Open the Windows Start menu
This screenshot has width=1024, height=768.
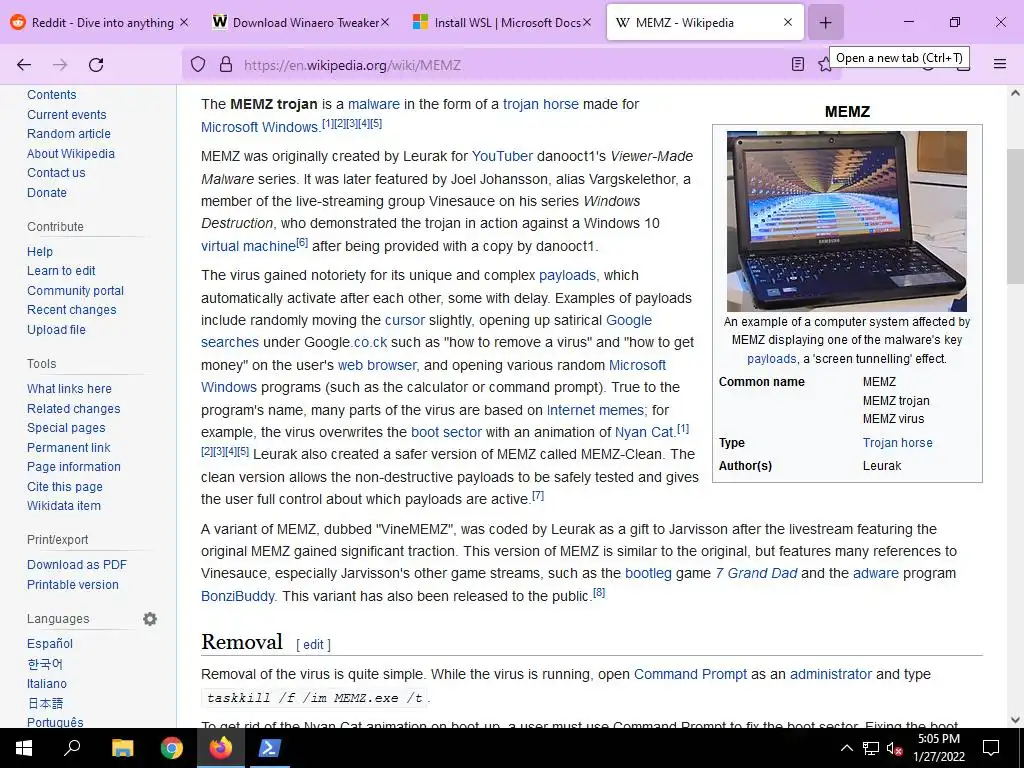(x=24, y=748)
